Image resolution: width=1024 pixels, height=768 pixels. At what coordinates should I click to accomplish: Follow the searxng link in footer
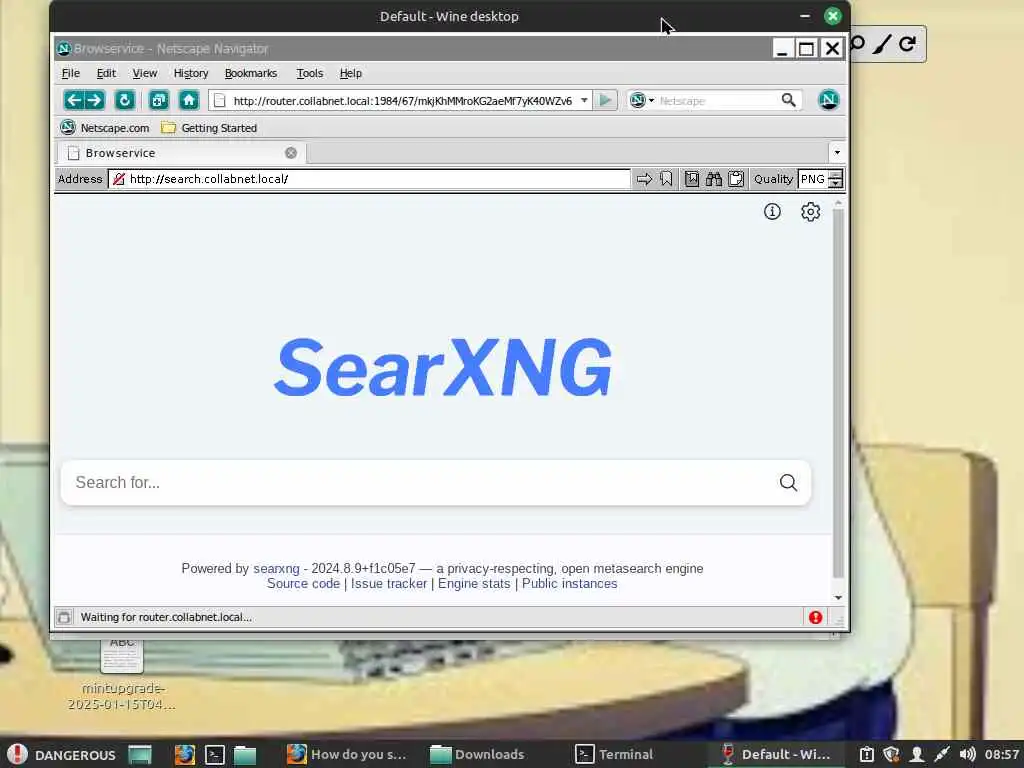(276, 569)
